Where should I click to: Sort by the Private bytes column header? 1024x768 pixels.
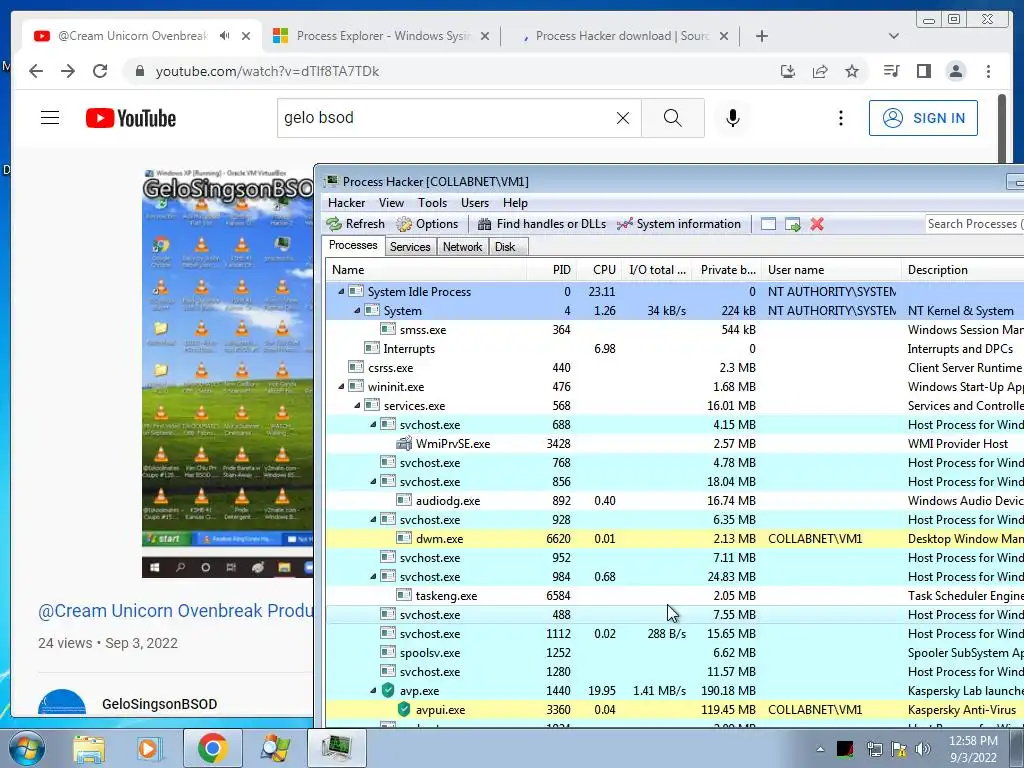pyautogui.click(x=727, y=270)
